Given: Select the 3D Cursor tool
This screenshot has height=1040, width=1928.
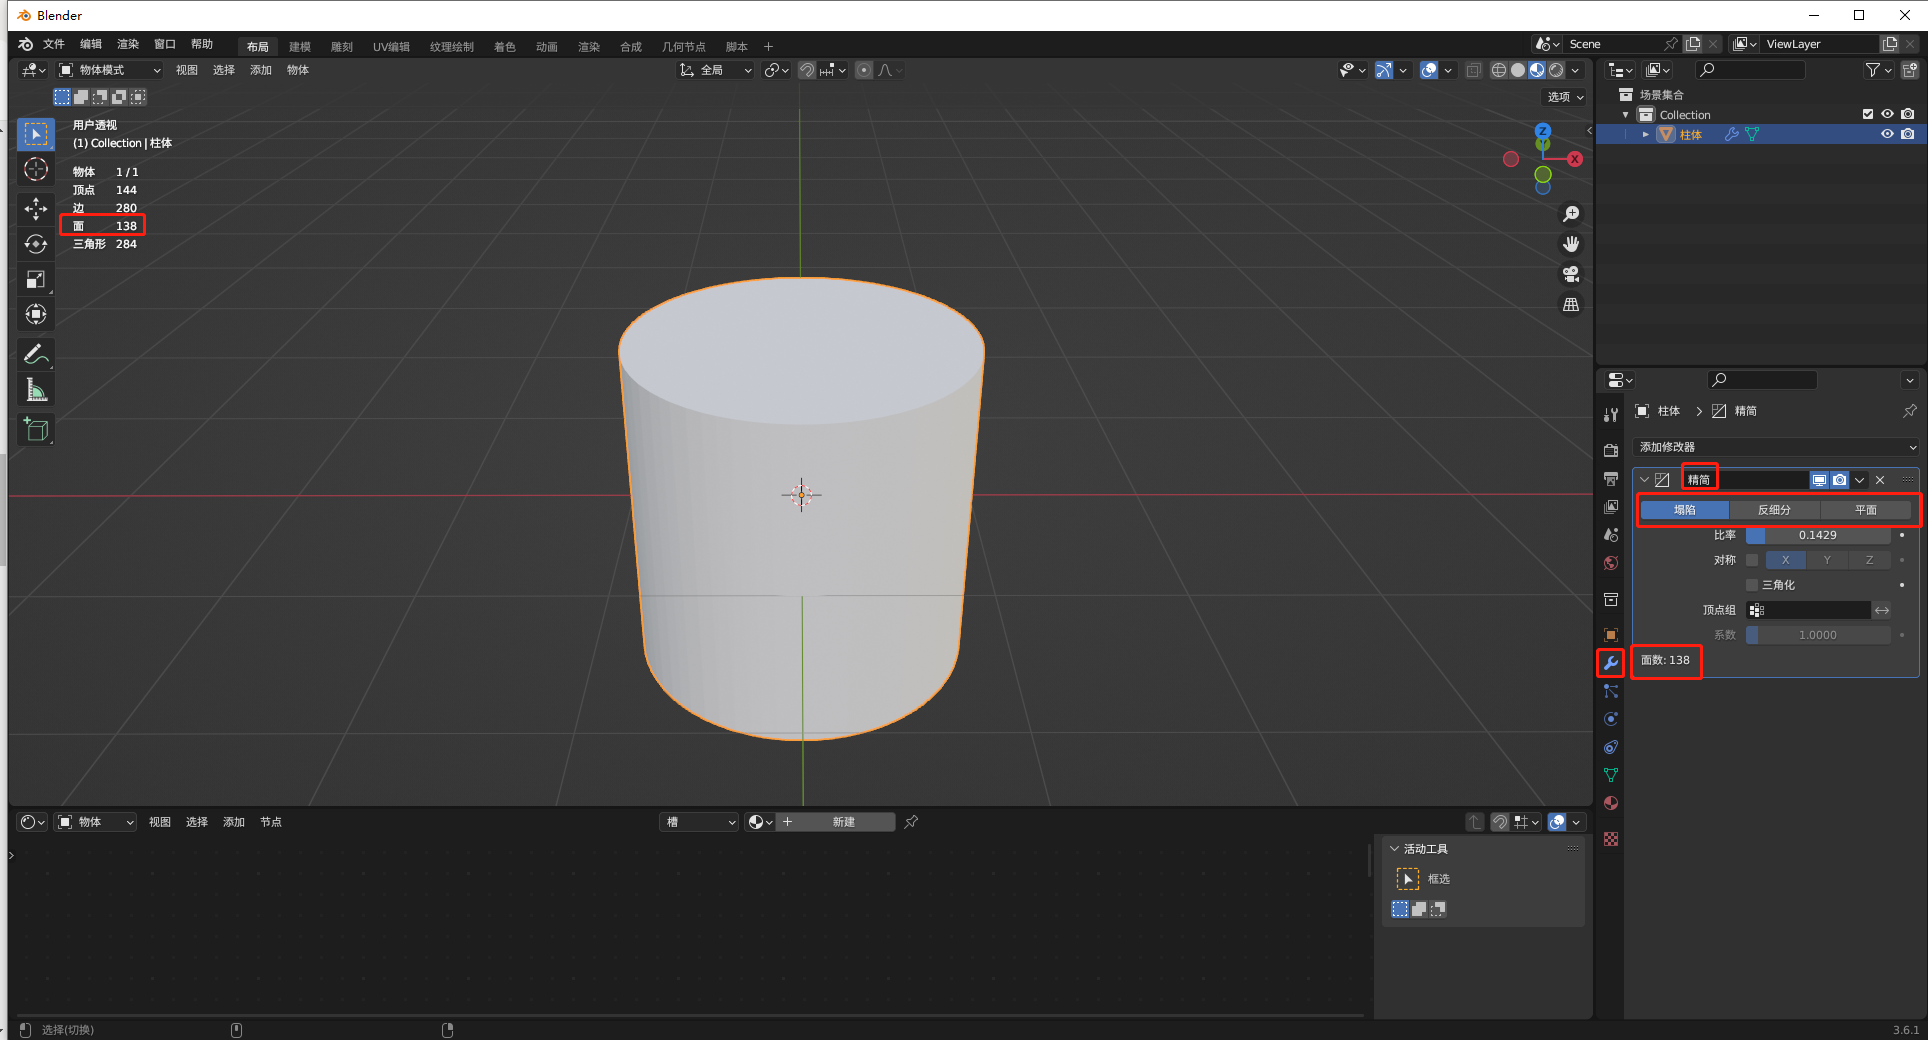Looking at the screenshot, I should pyautogui.click(x=36, y=170).
